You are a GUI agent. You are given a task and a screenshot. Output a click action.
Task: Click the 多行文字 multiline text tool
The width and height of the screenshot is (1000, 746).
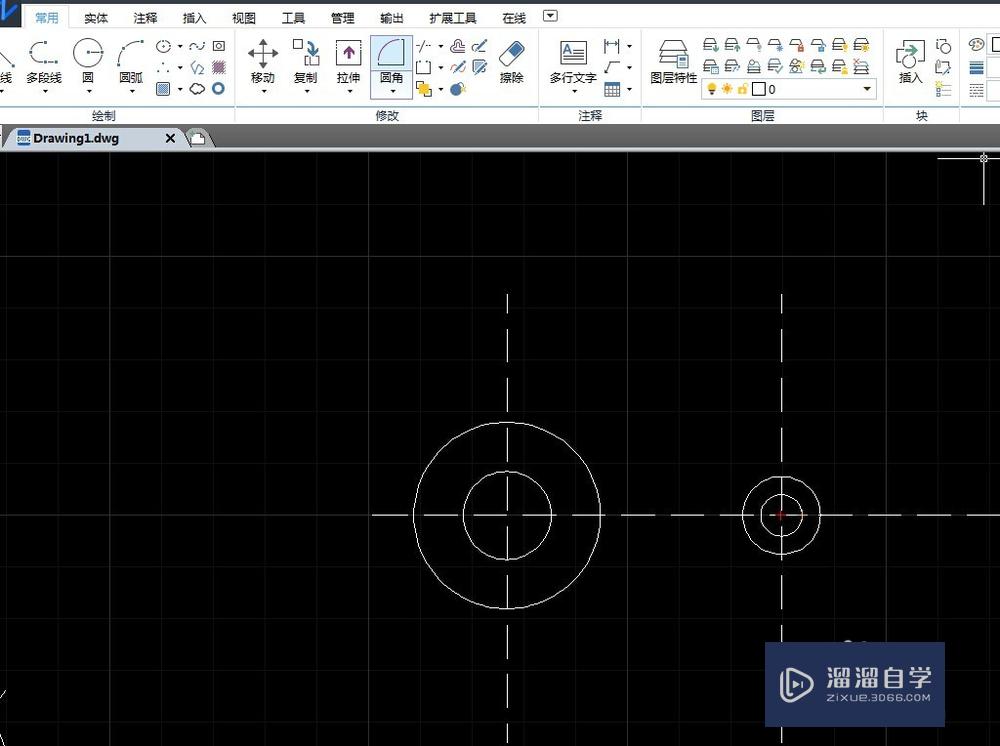click(x=573, y=62)
